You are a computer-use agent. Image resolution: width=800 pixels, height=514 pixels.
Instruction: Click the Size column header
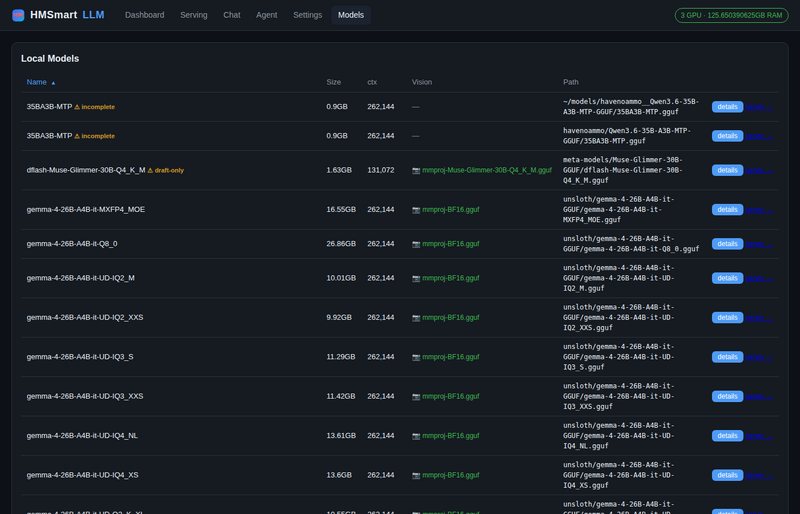pyautogui.click(x=334, y=82)
